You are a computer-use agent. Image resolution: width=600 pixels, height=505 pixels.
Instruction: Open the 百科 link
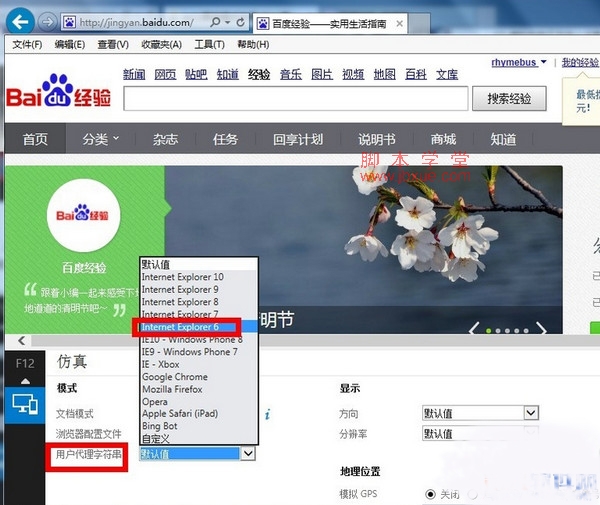[x=416, y=74]
